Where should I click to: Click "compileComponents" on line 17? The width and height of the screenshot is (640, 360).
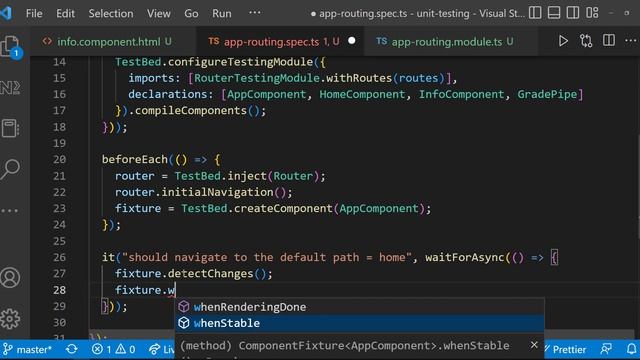[191, 111]
